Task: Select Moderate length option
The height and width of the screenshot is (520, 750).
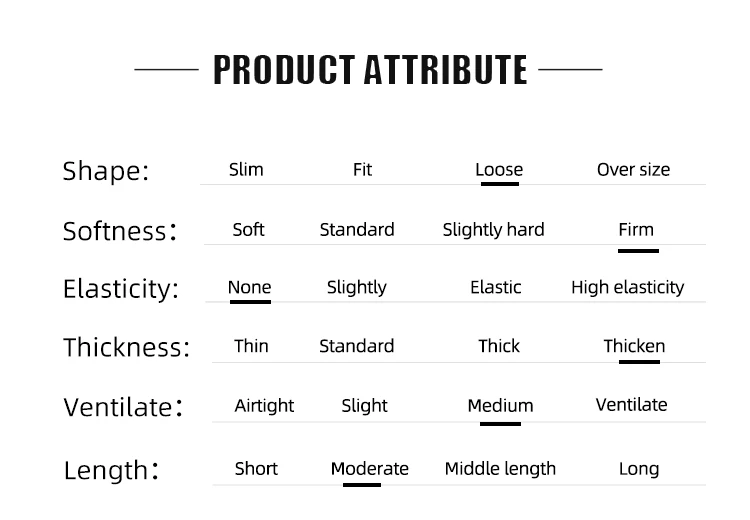Action: pyautogui.click(x=370, y=469)
